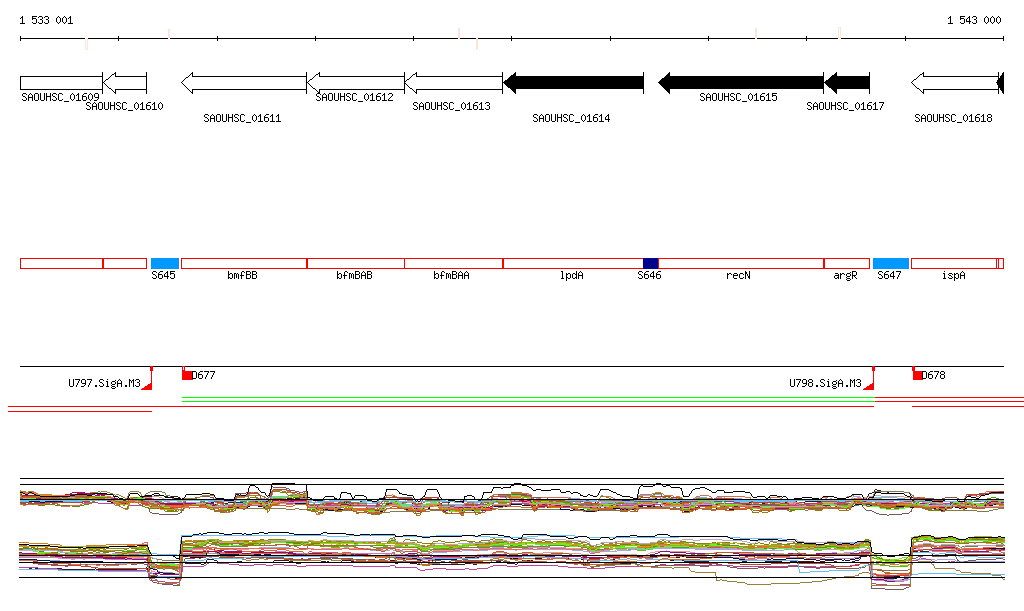The image size is (1024, 611).
Task: Click the SAOUHSC_01612 white gene arrow
Action: (x=355, y=83)
